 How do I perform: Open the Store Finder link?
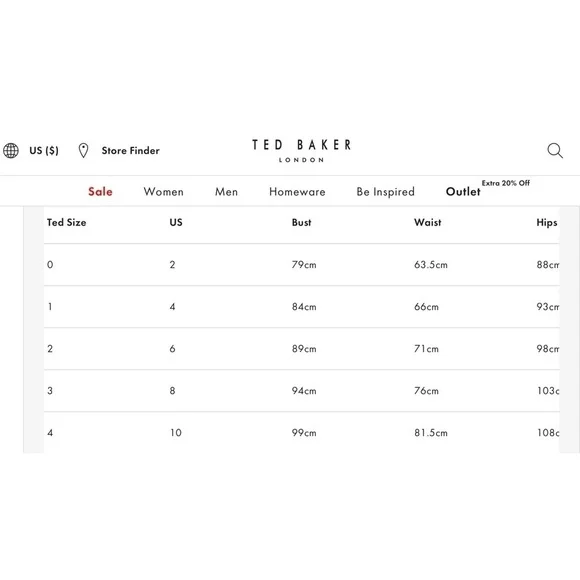pyautogui.click(x=131, y=151)
